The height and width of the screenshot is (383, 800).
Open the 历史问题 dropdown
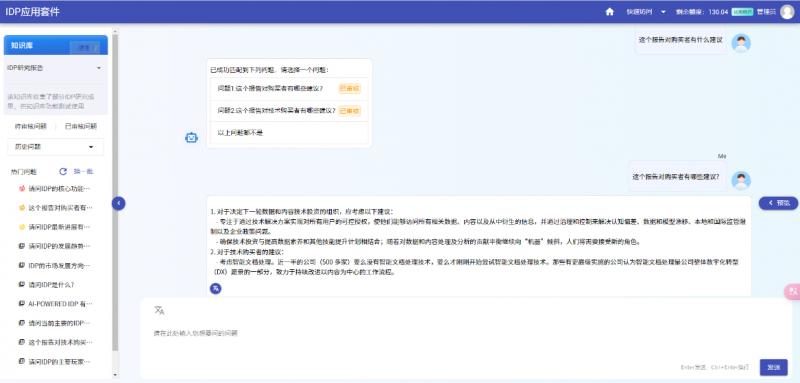tap(55, 147)
